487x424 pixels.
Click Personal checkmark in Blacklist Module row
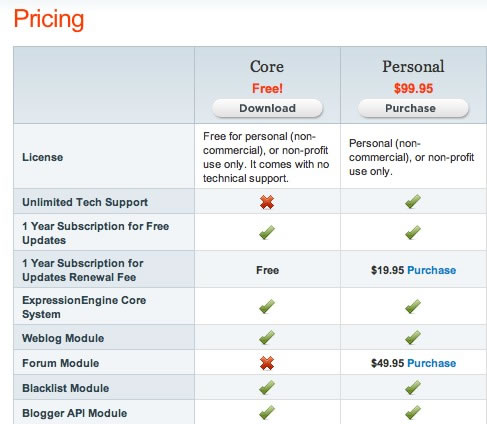[413, 387]
